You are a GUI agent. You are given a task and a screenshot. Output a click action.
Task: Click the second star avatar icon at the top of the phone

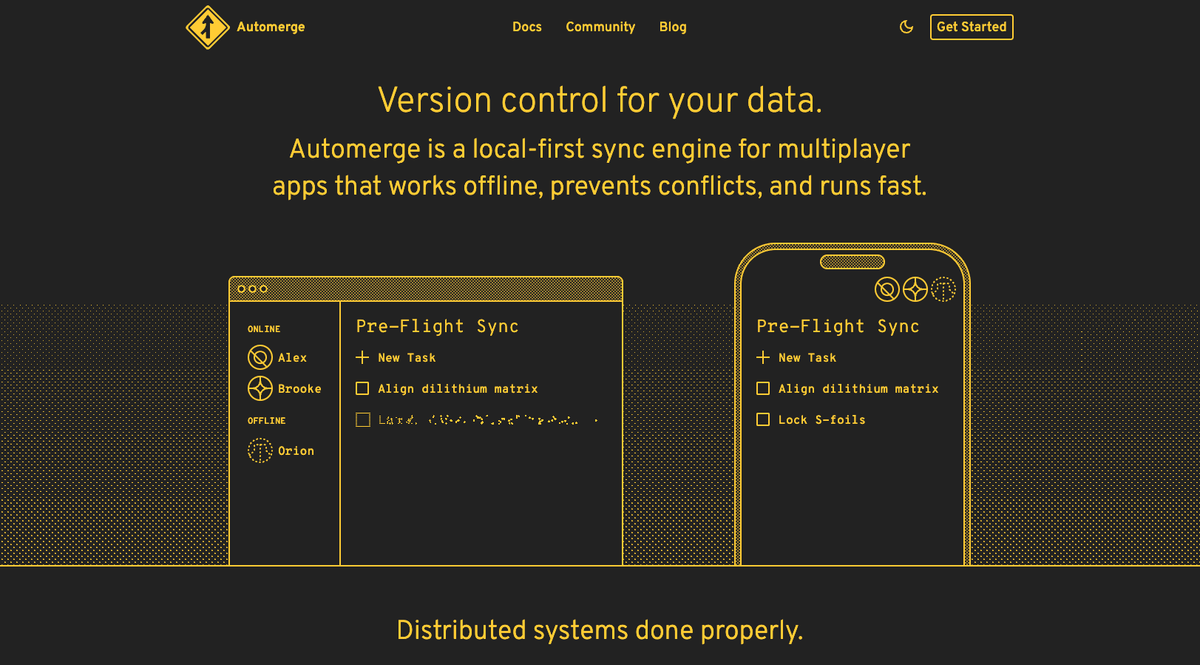point(915,290)
